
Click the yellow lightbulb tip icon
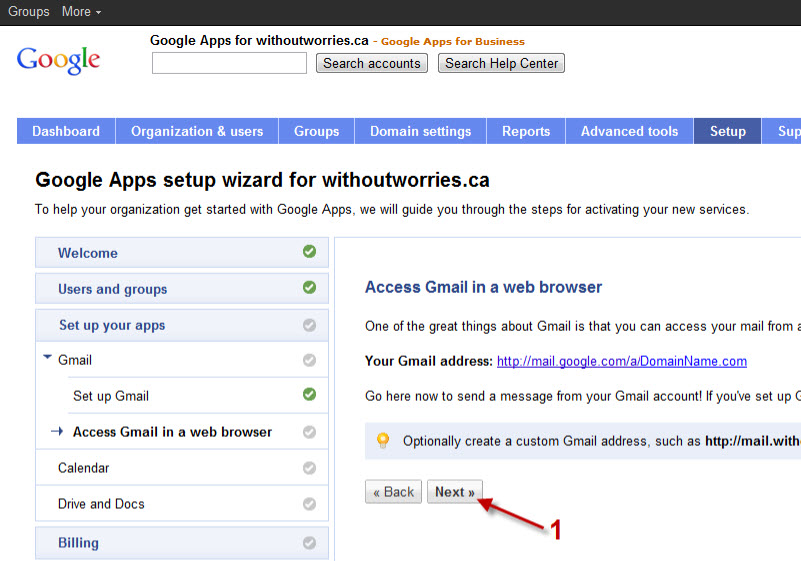(383, 440)
